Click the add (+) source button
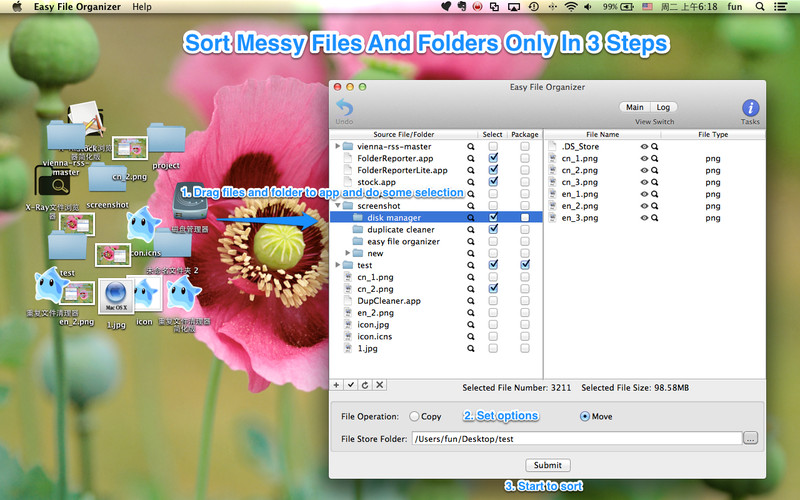 click(336, 385)
